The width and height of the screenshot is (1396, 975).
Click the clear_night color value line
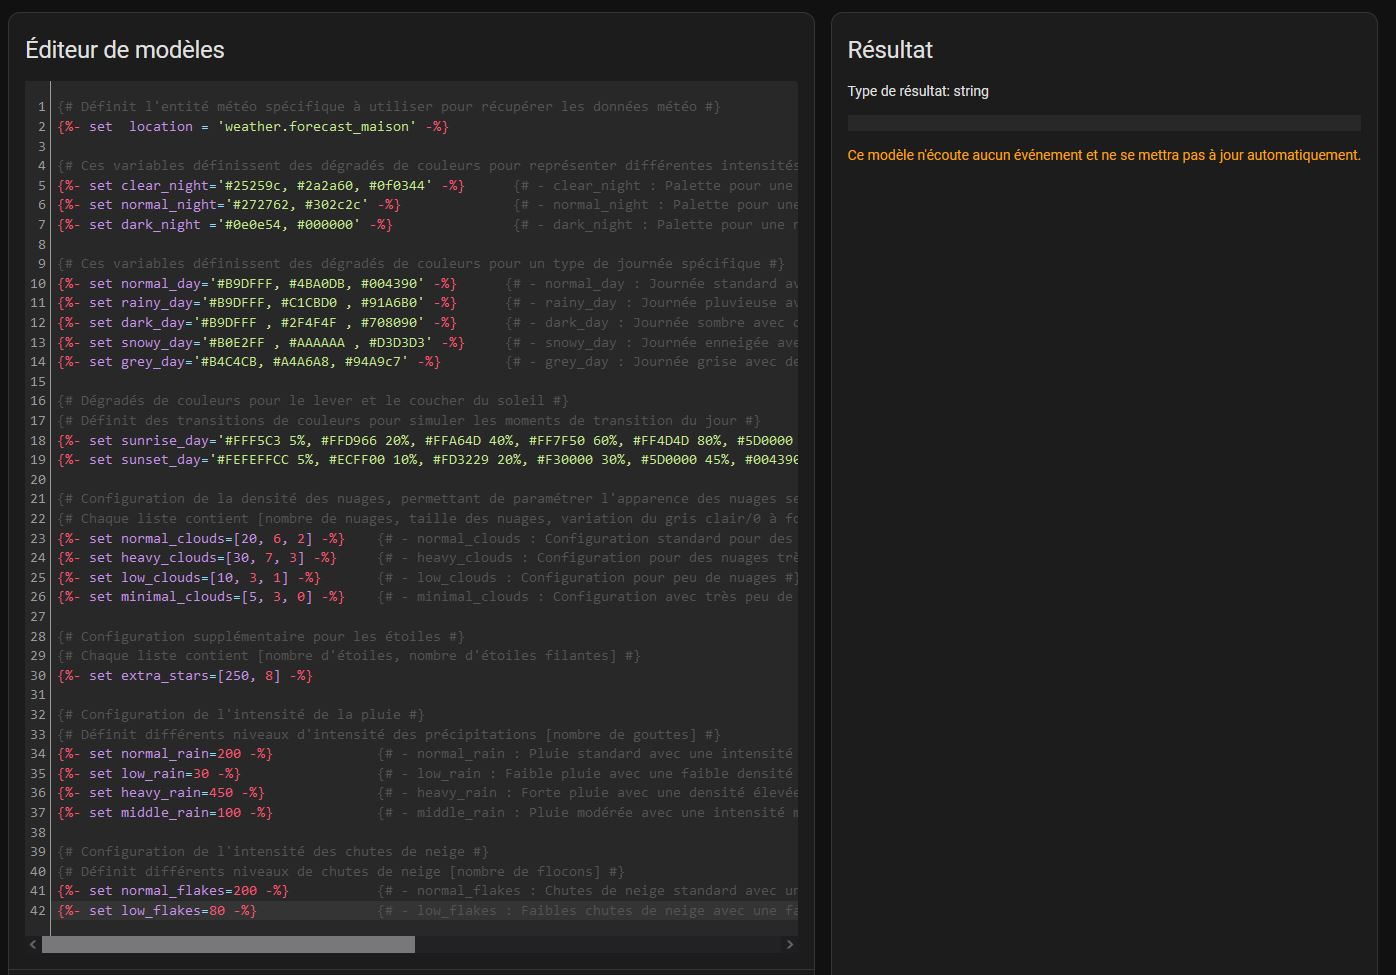pos(427,186)
